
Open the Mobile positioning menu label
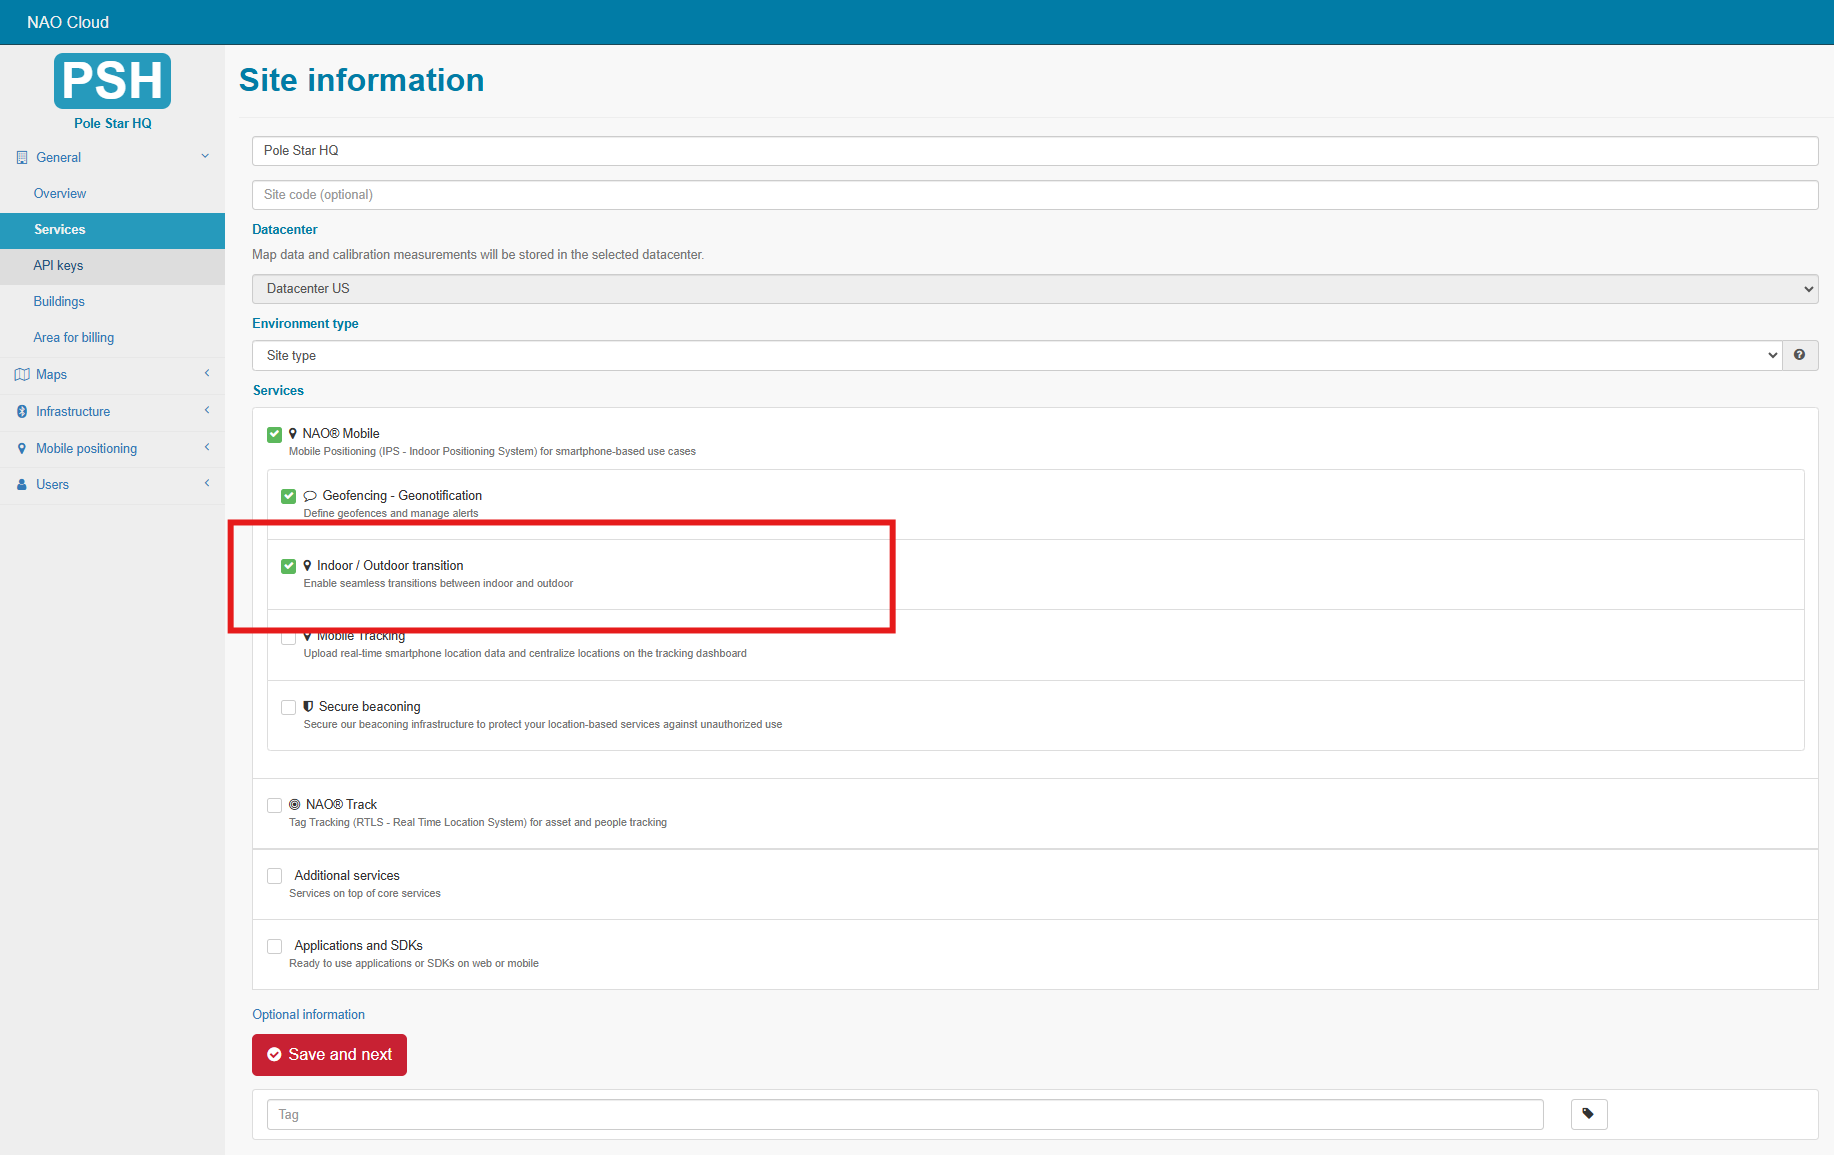pyautogui.click(x=87, y=448)
